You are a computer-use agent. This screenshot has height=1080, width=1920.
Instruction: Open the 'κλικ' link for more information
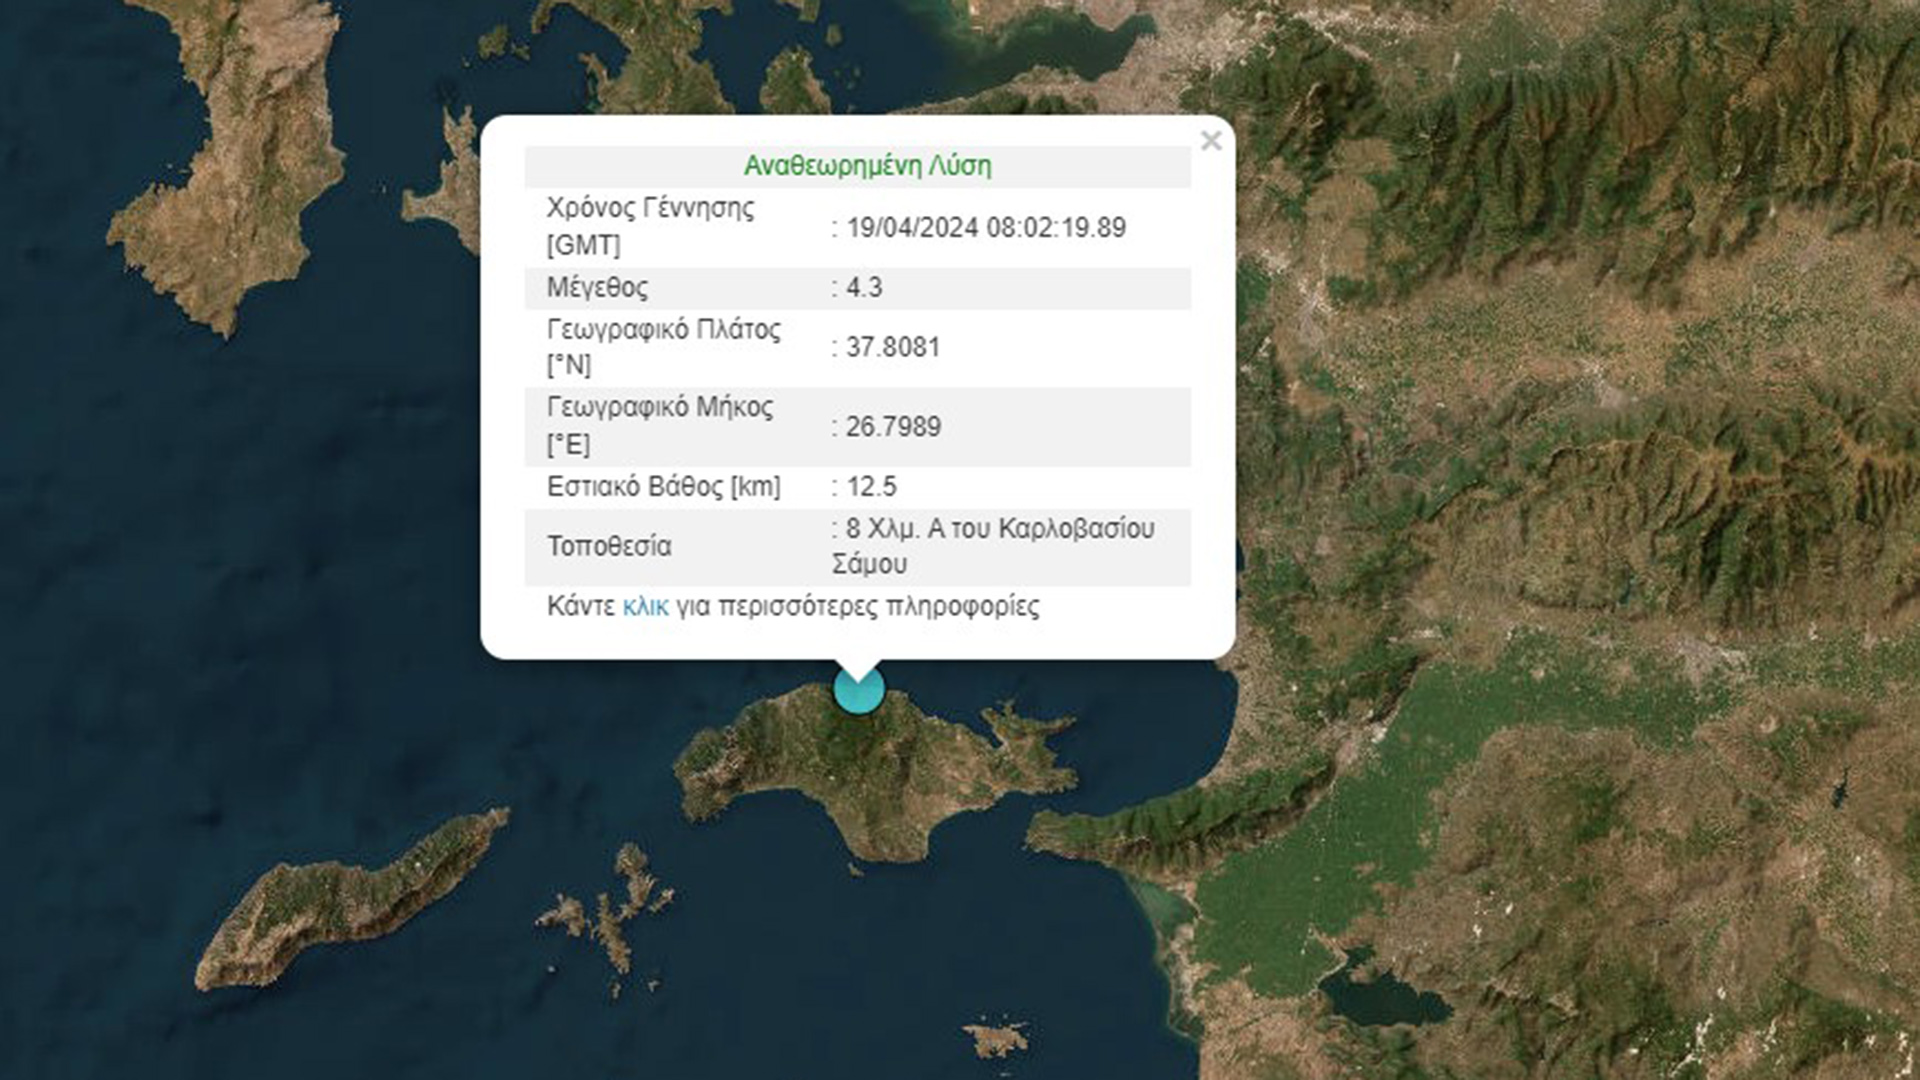(x=645, y=607)
